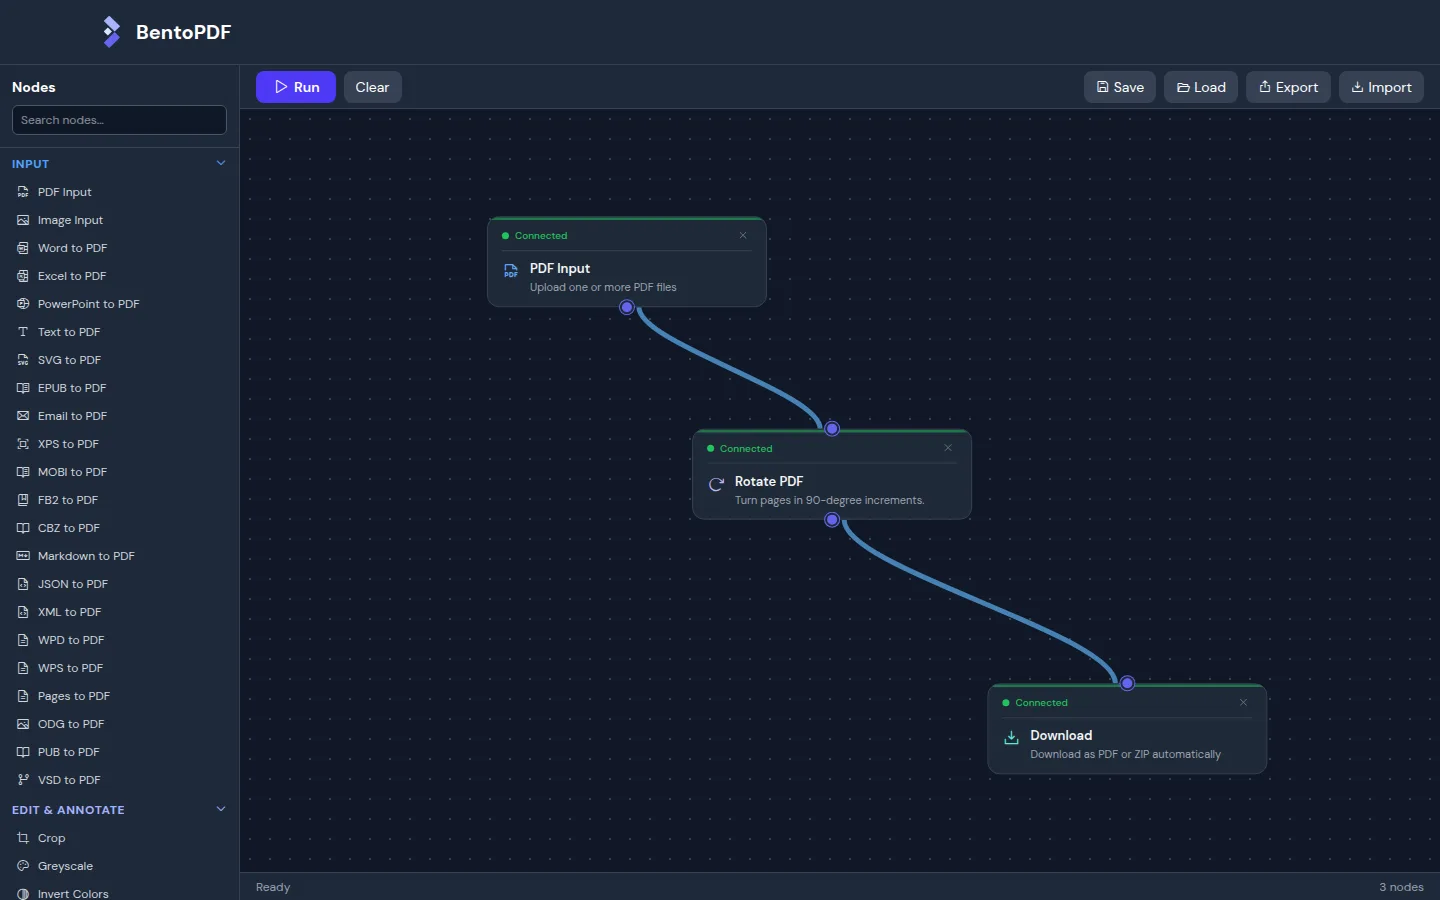Image resolution: width=1440 pixels, height=900 pixels.
Task: Click the JSON to PDF icon
Action: pyautogui.click(x=23, y=584)
